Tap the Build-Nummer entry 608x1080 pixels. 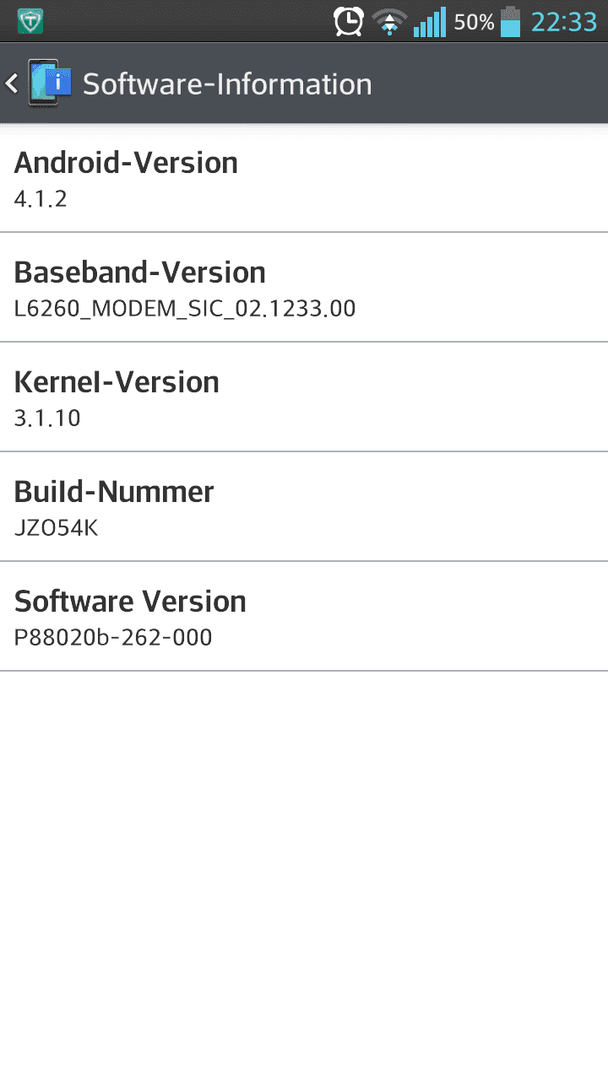(304, 507)
